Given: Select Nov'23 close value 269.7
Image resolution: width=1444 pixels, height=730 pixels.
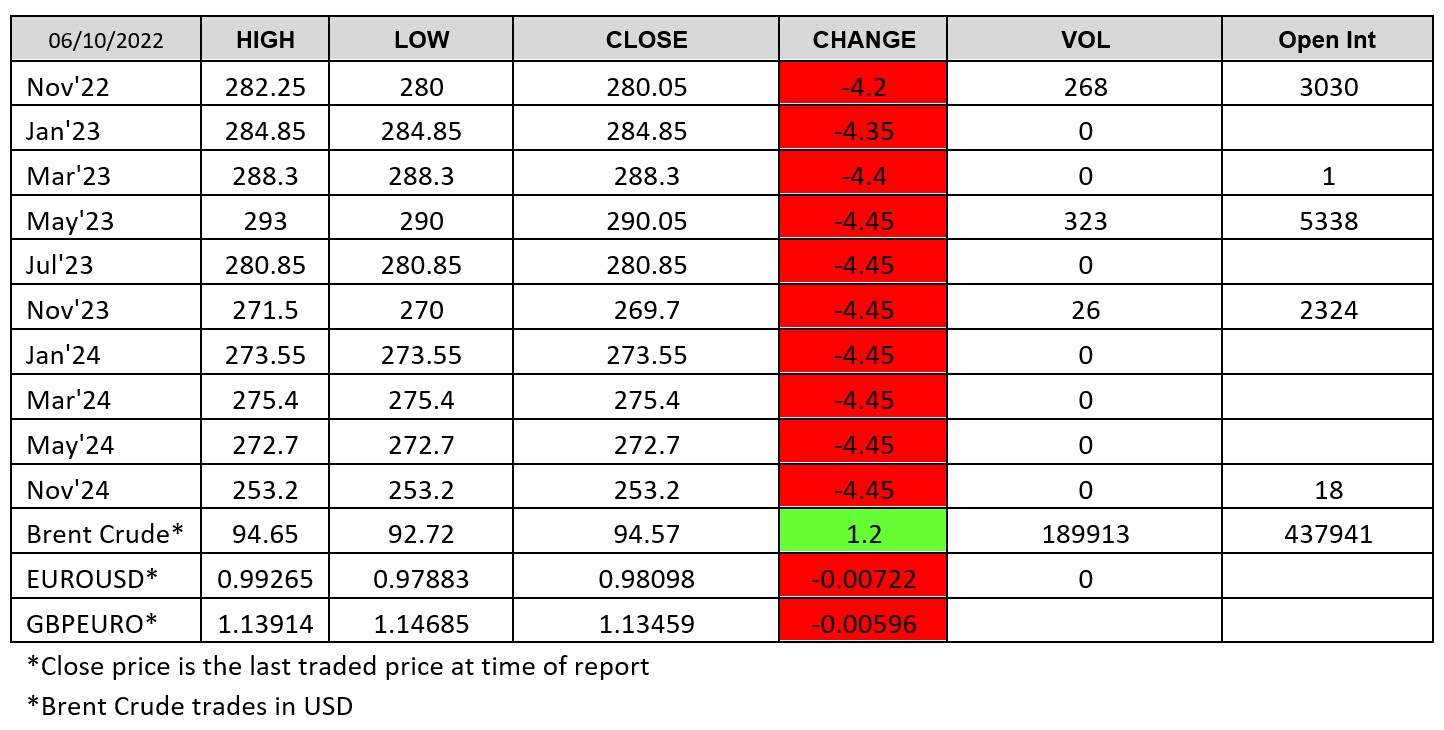Looking at the screenshot, I should (x=646, y=310).
